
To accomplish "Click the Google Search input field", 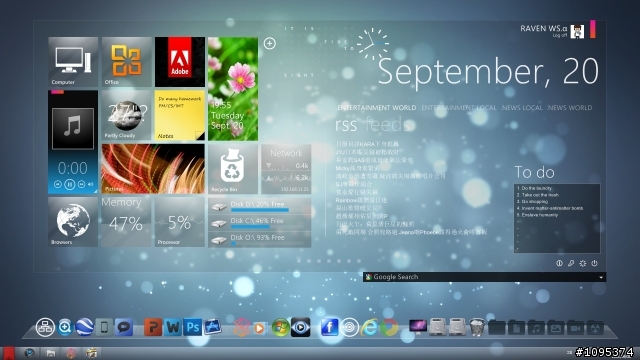I will coord(484,277).
